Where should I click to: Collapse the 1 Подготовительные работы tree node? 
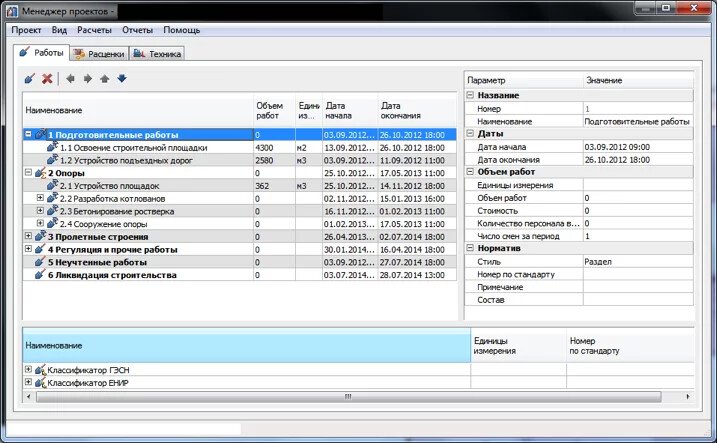(28, 134)
